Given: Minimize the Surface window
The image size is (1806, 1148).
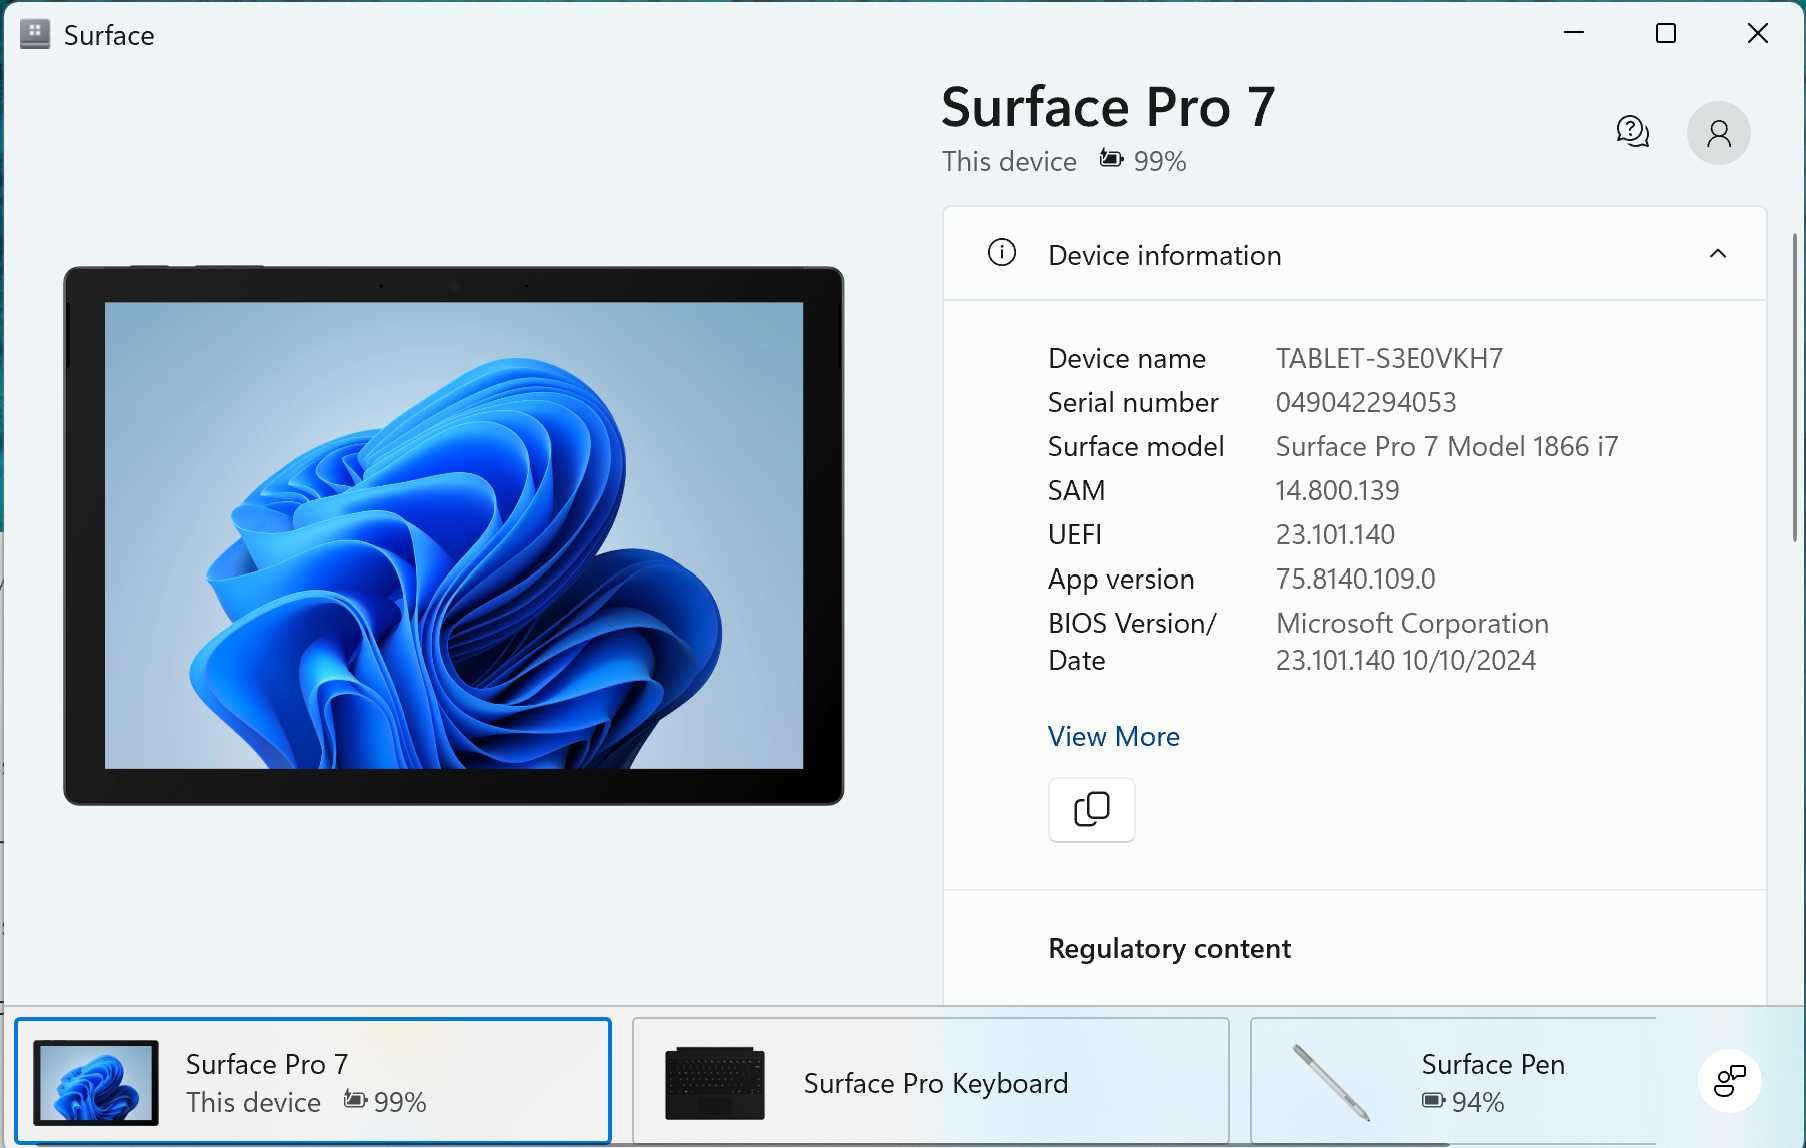Looking at the screenshot, I should pos(1574,33).
